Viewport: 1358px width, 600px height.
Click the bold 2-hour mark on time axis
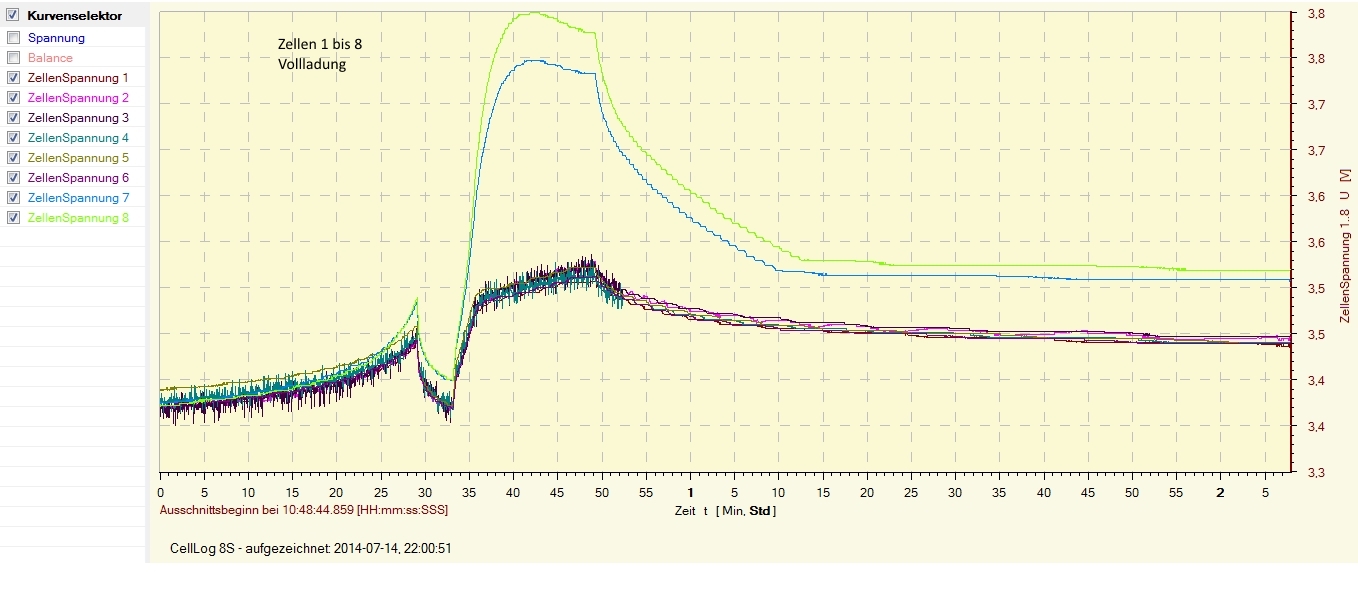click(x=1220, y=493)
